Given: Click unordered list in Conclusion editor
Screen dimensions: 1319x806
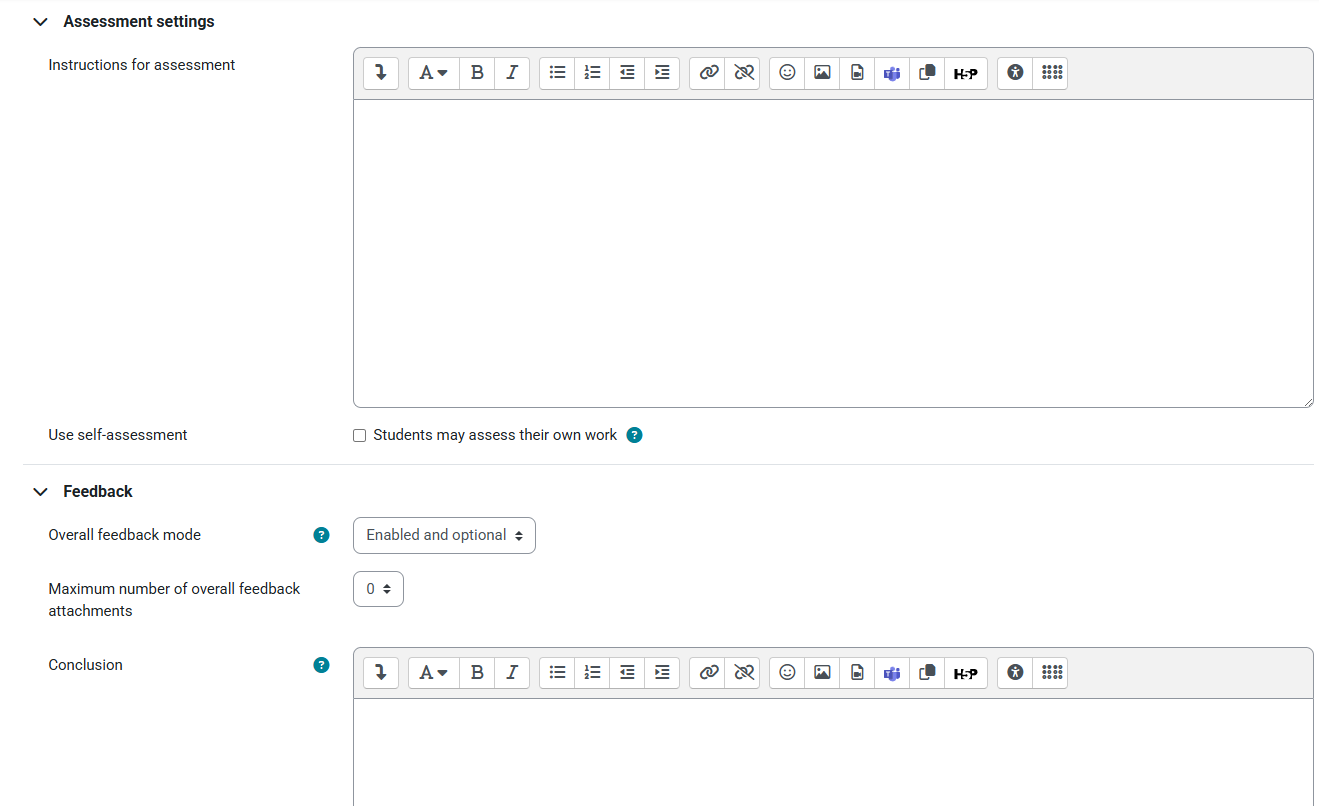Looking at the screenshot, I should (558, 673).
